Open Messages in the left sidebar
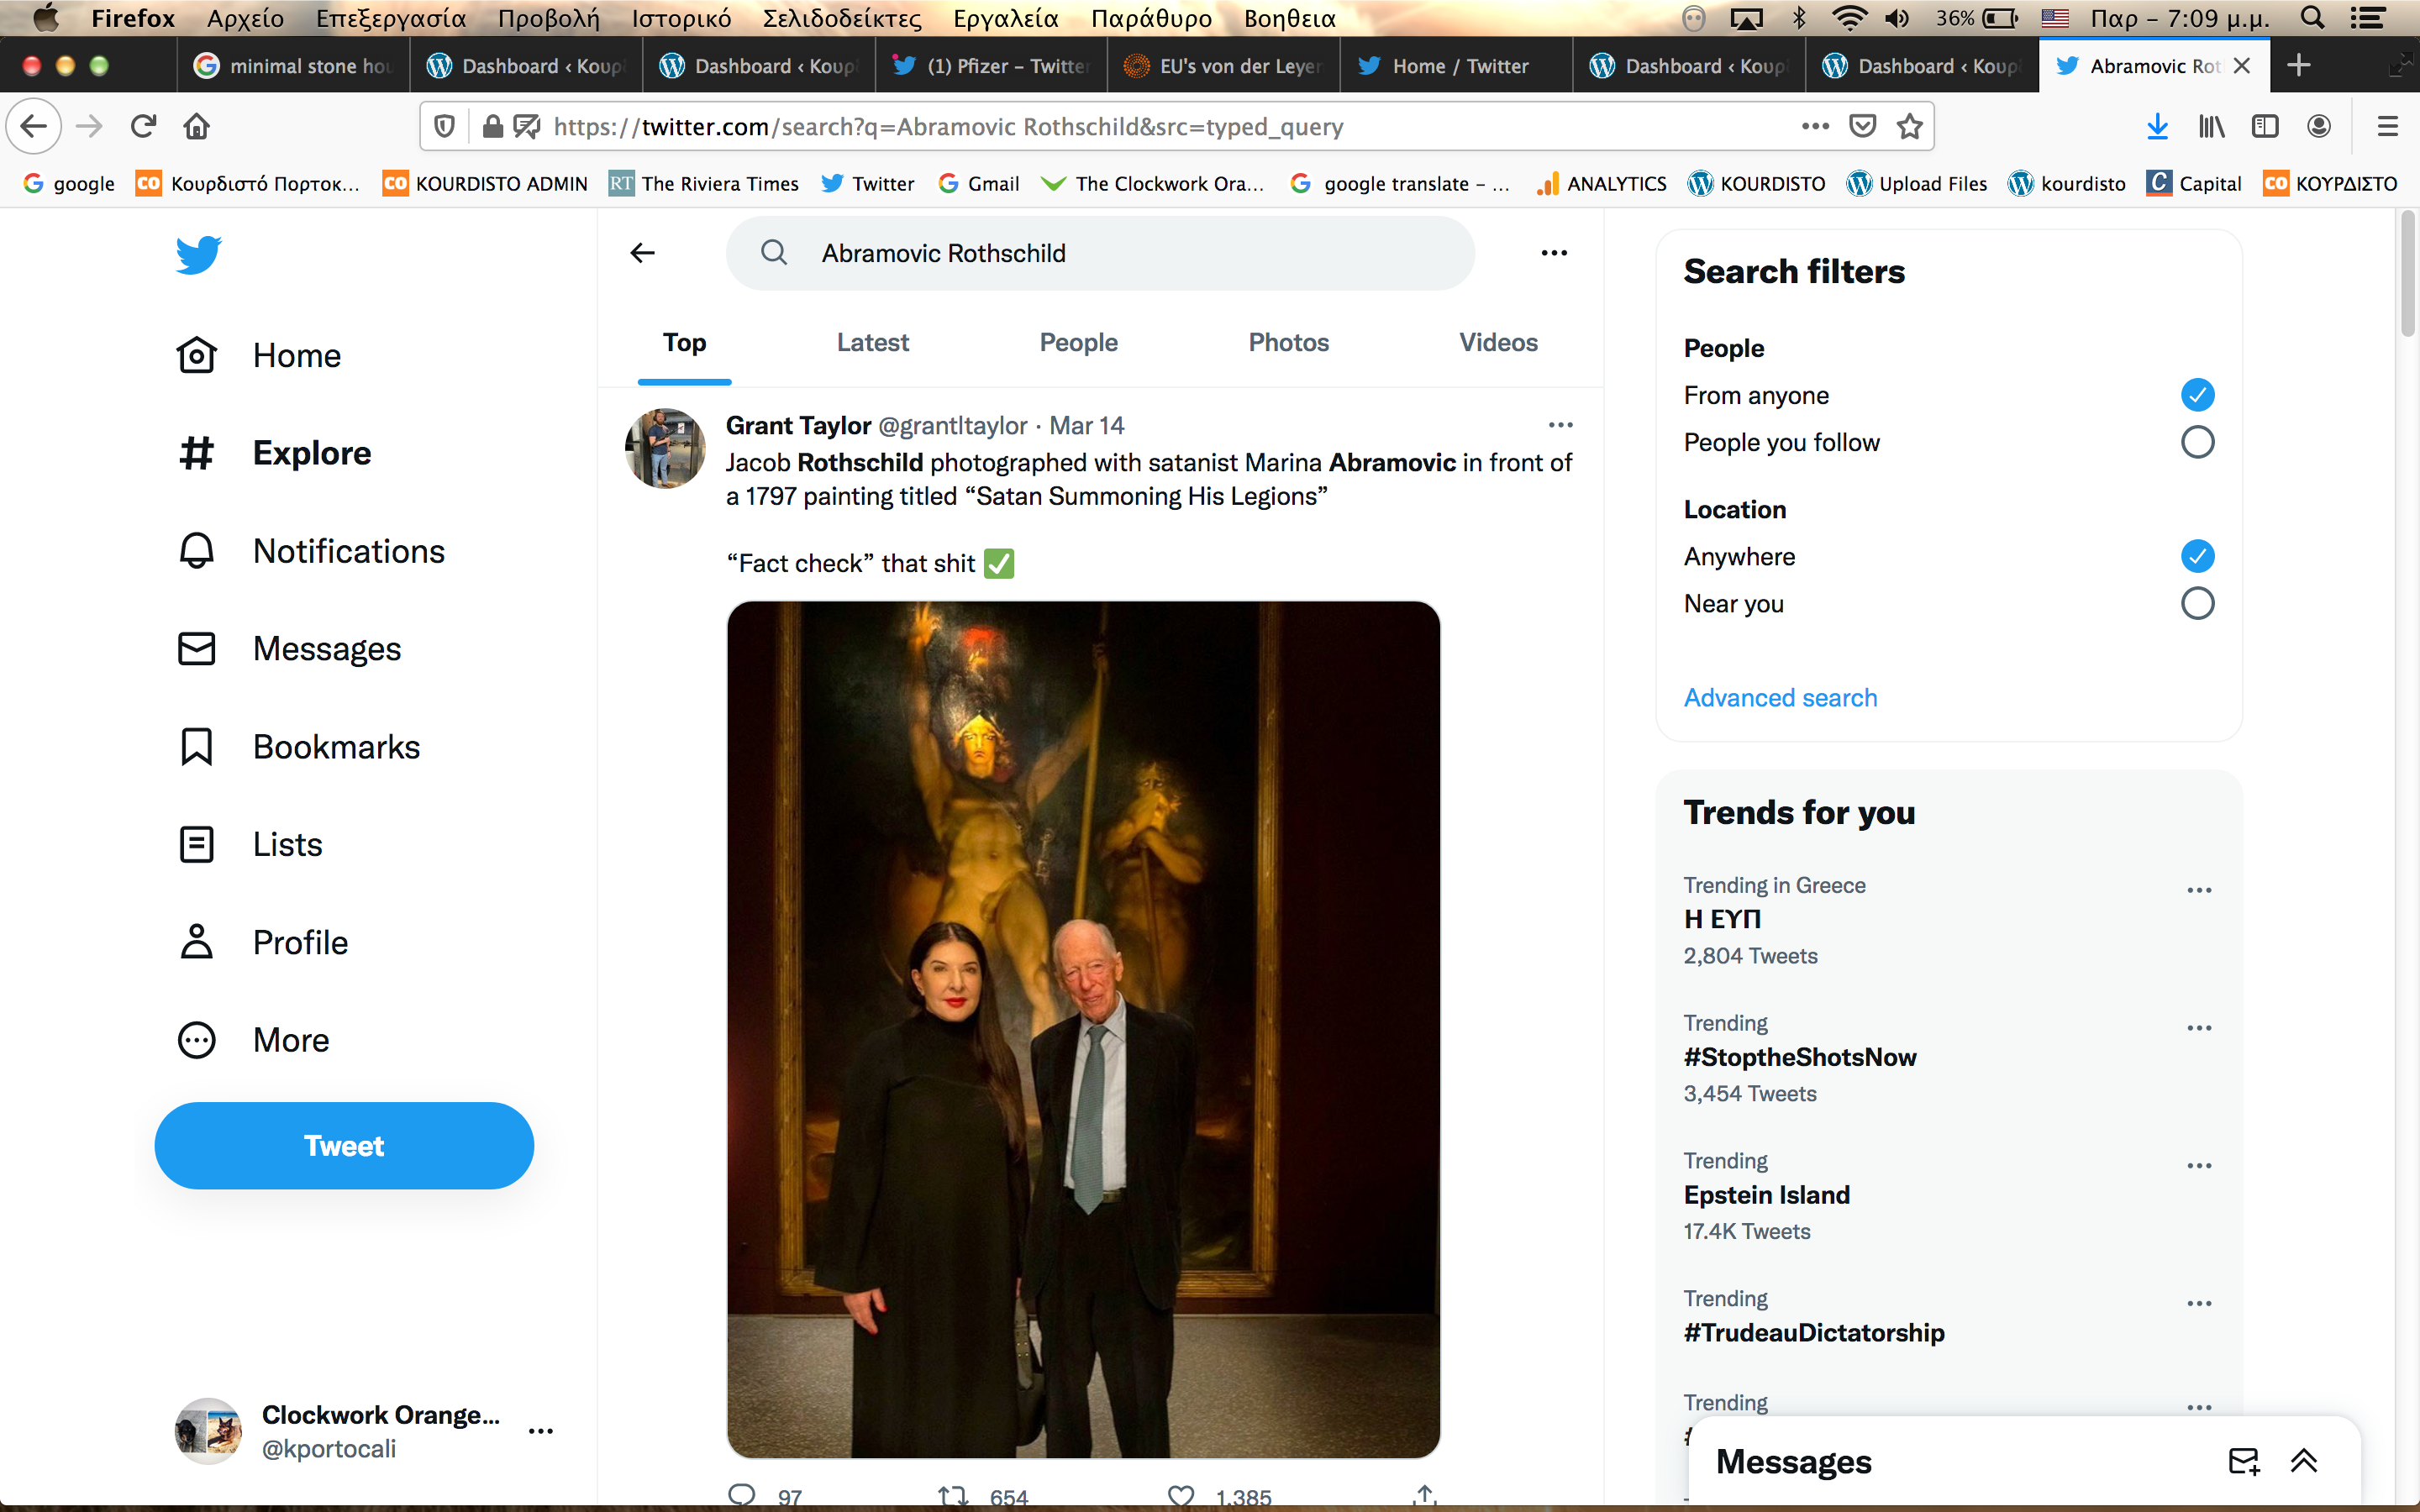The height and width of the screenshot is (1512, 2420). coord(289,649)
